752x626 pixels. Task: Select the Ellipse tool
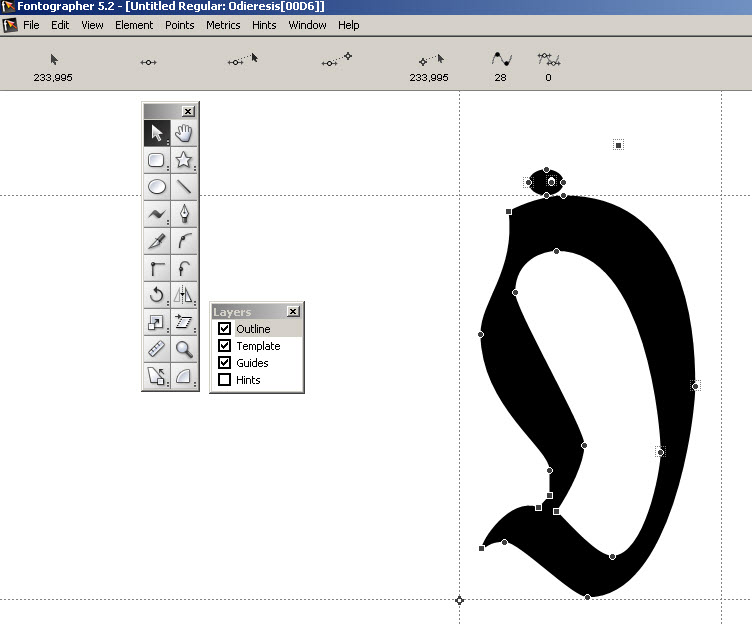157,187
